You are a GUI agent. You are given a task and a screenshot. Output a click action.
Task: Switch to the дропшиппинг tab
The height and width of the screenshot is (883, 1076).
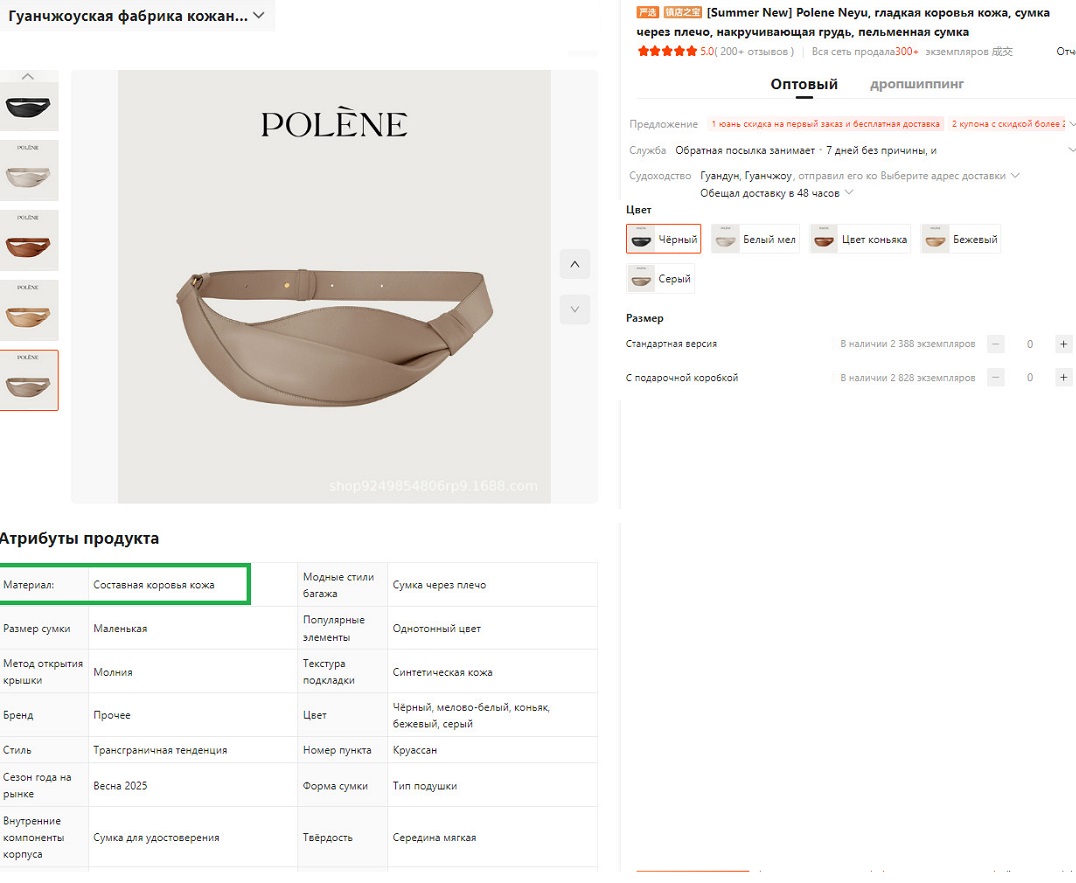[x=917, y=85]
